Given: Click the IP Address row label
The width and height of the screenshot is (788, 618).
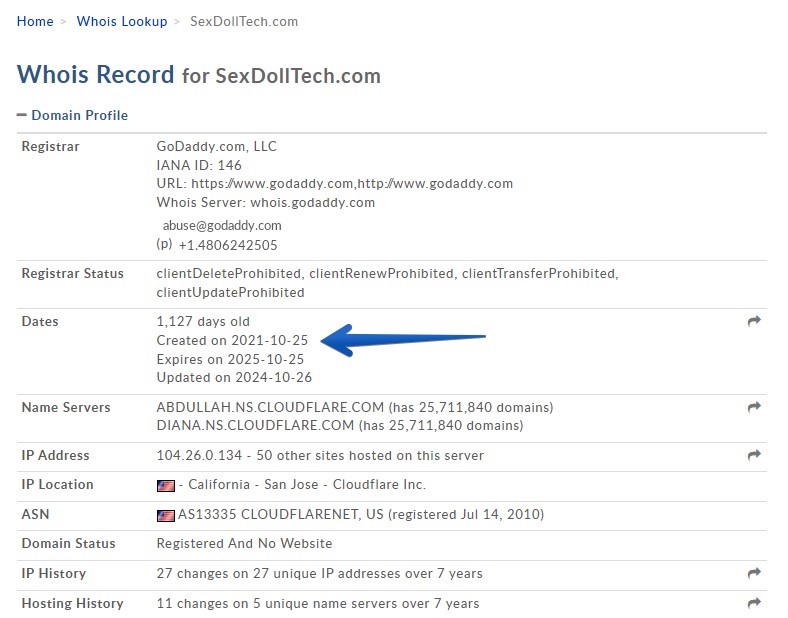Looking at the screenshot, I should coord(55,455).
